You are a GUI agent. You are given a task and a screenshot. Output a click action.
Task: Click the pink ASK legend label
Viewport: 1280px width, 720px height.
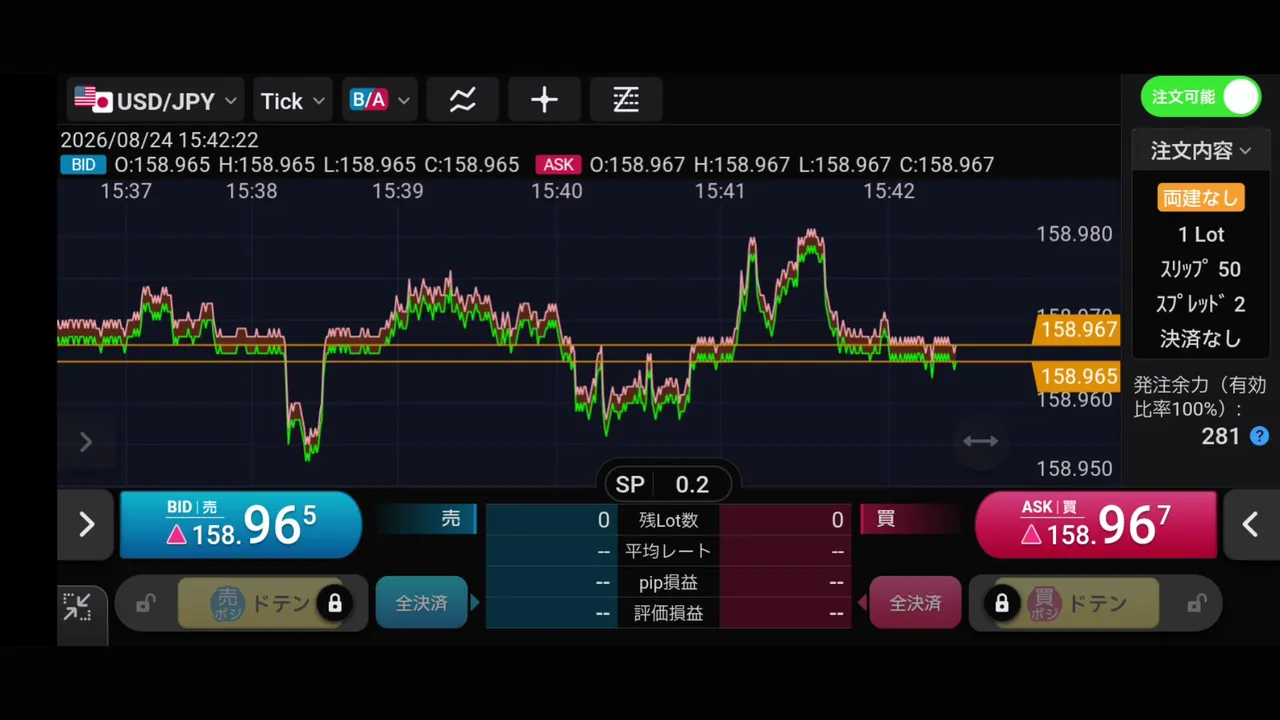pos(558,165)
